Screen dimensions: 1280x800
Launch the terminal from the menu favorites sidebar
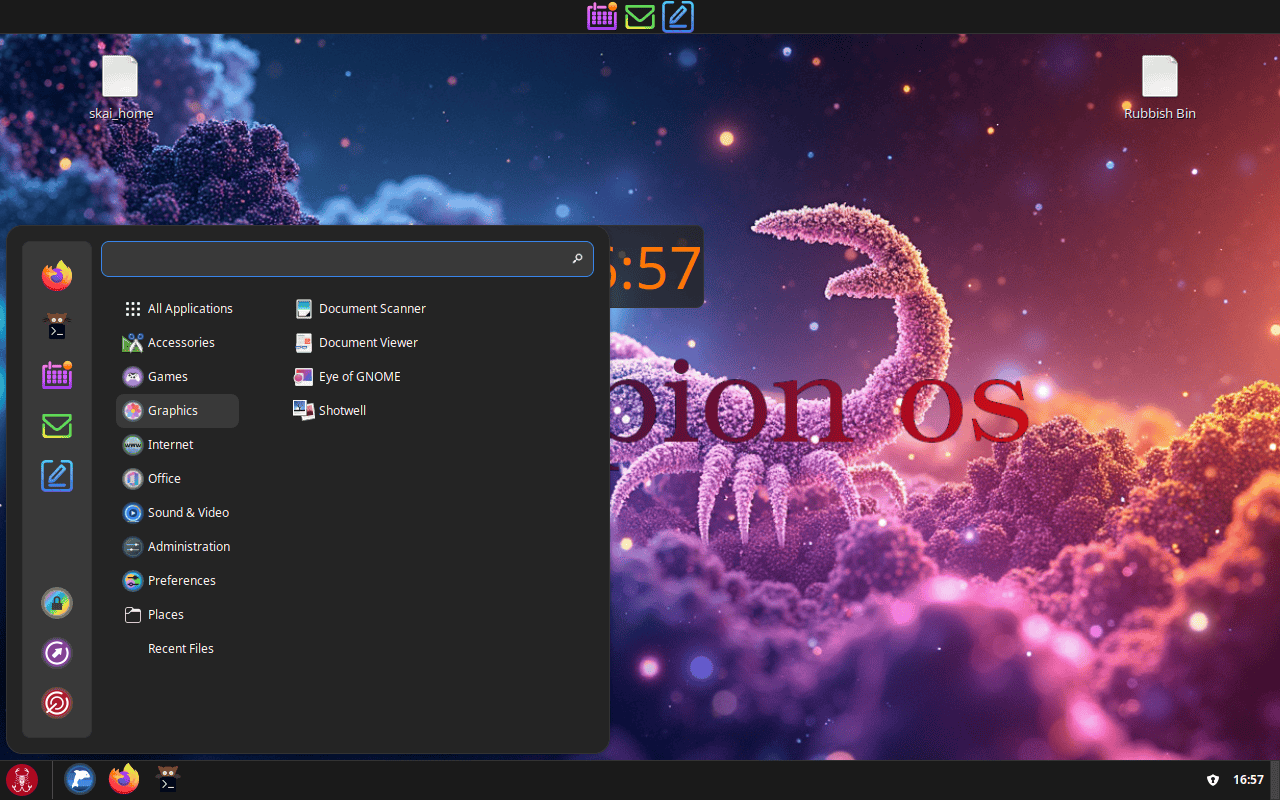(x=57, y=326)
